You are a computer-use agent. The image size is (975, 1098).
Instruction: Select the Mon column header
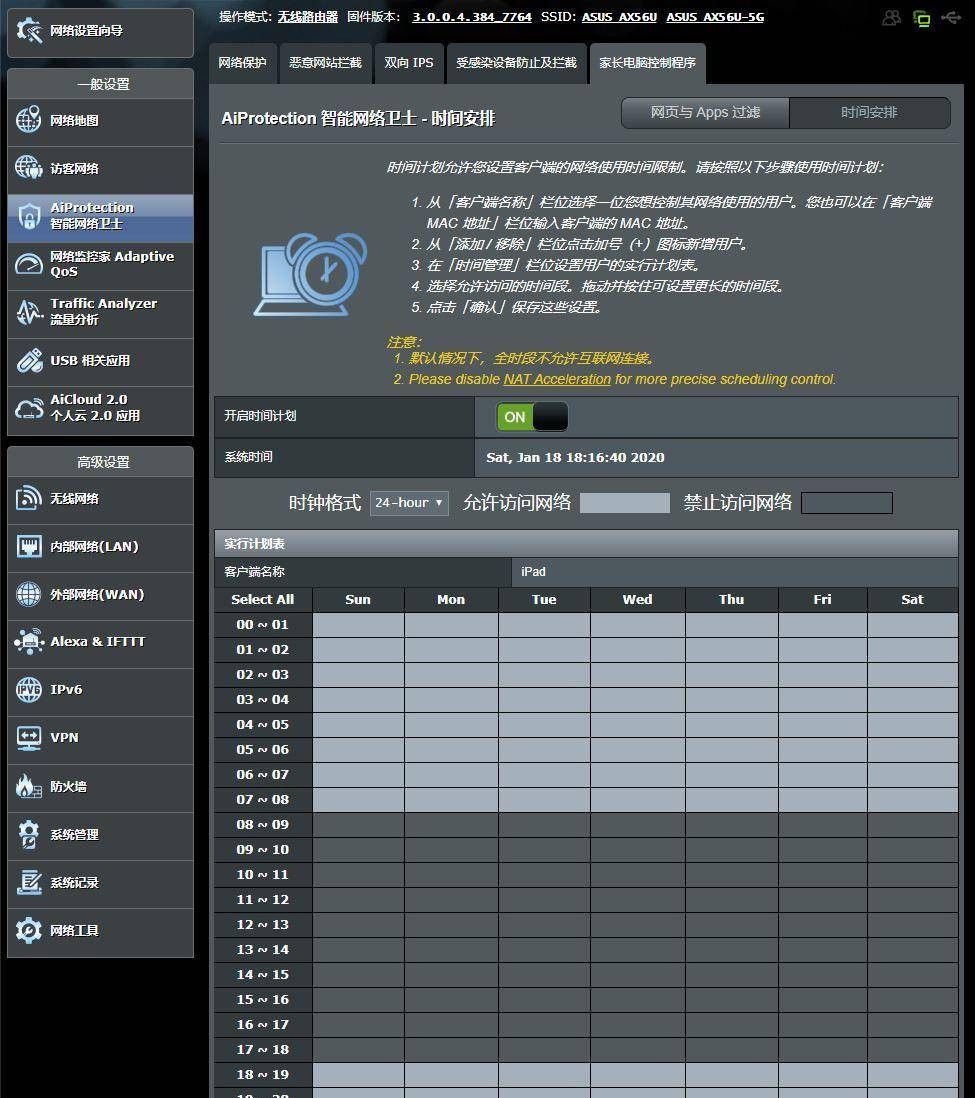[451, 600]
